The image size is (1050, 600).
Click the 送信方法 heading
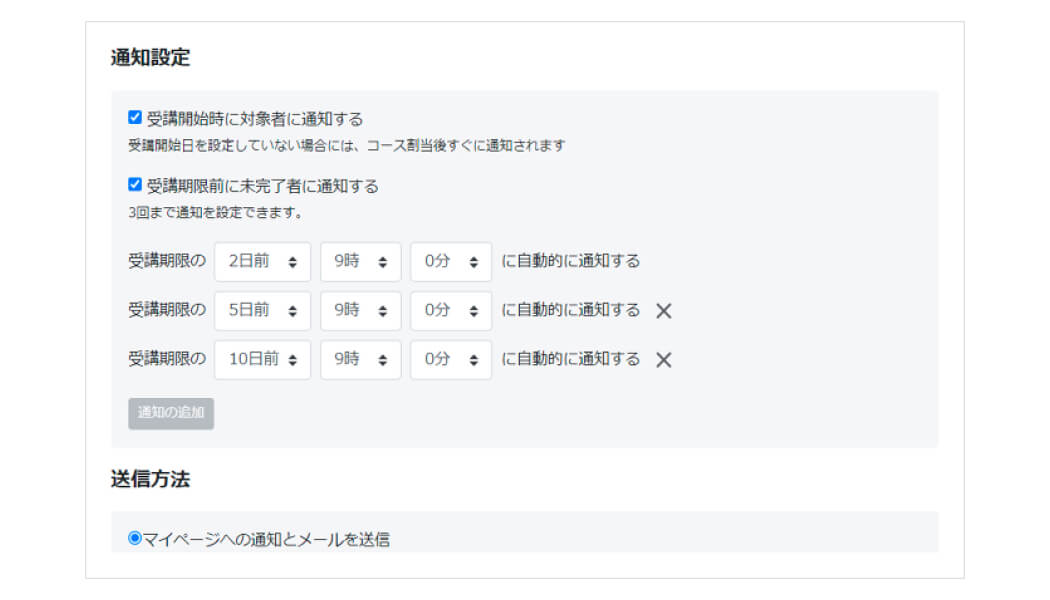coord(150,479)
